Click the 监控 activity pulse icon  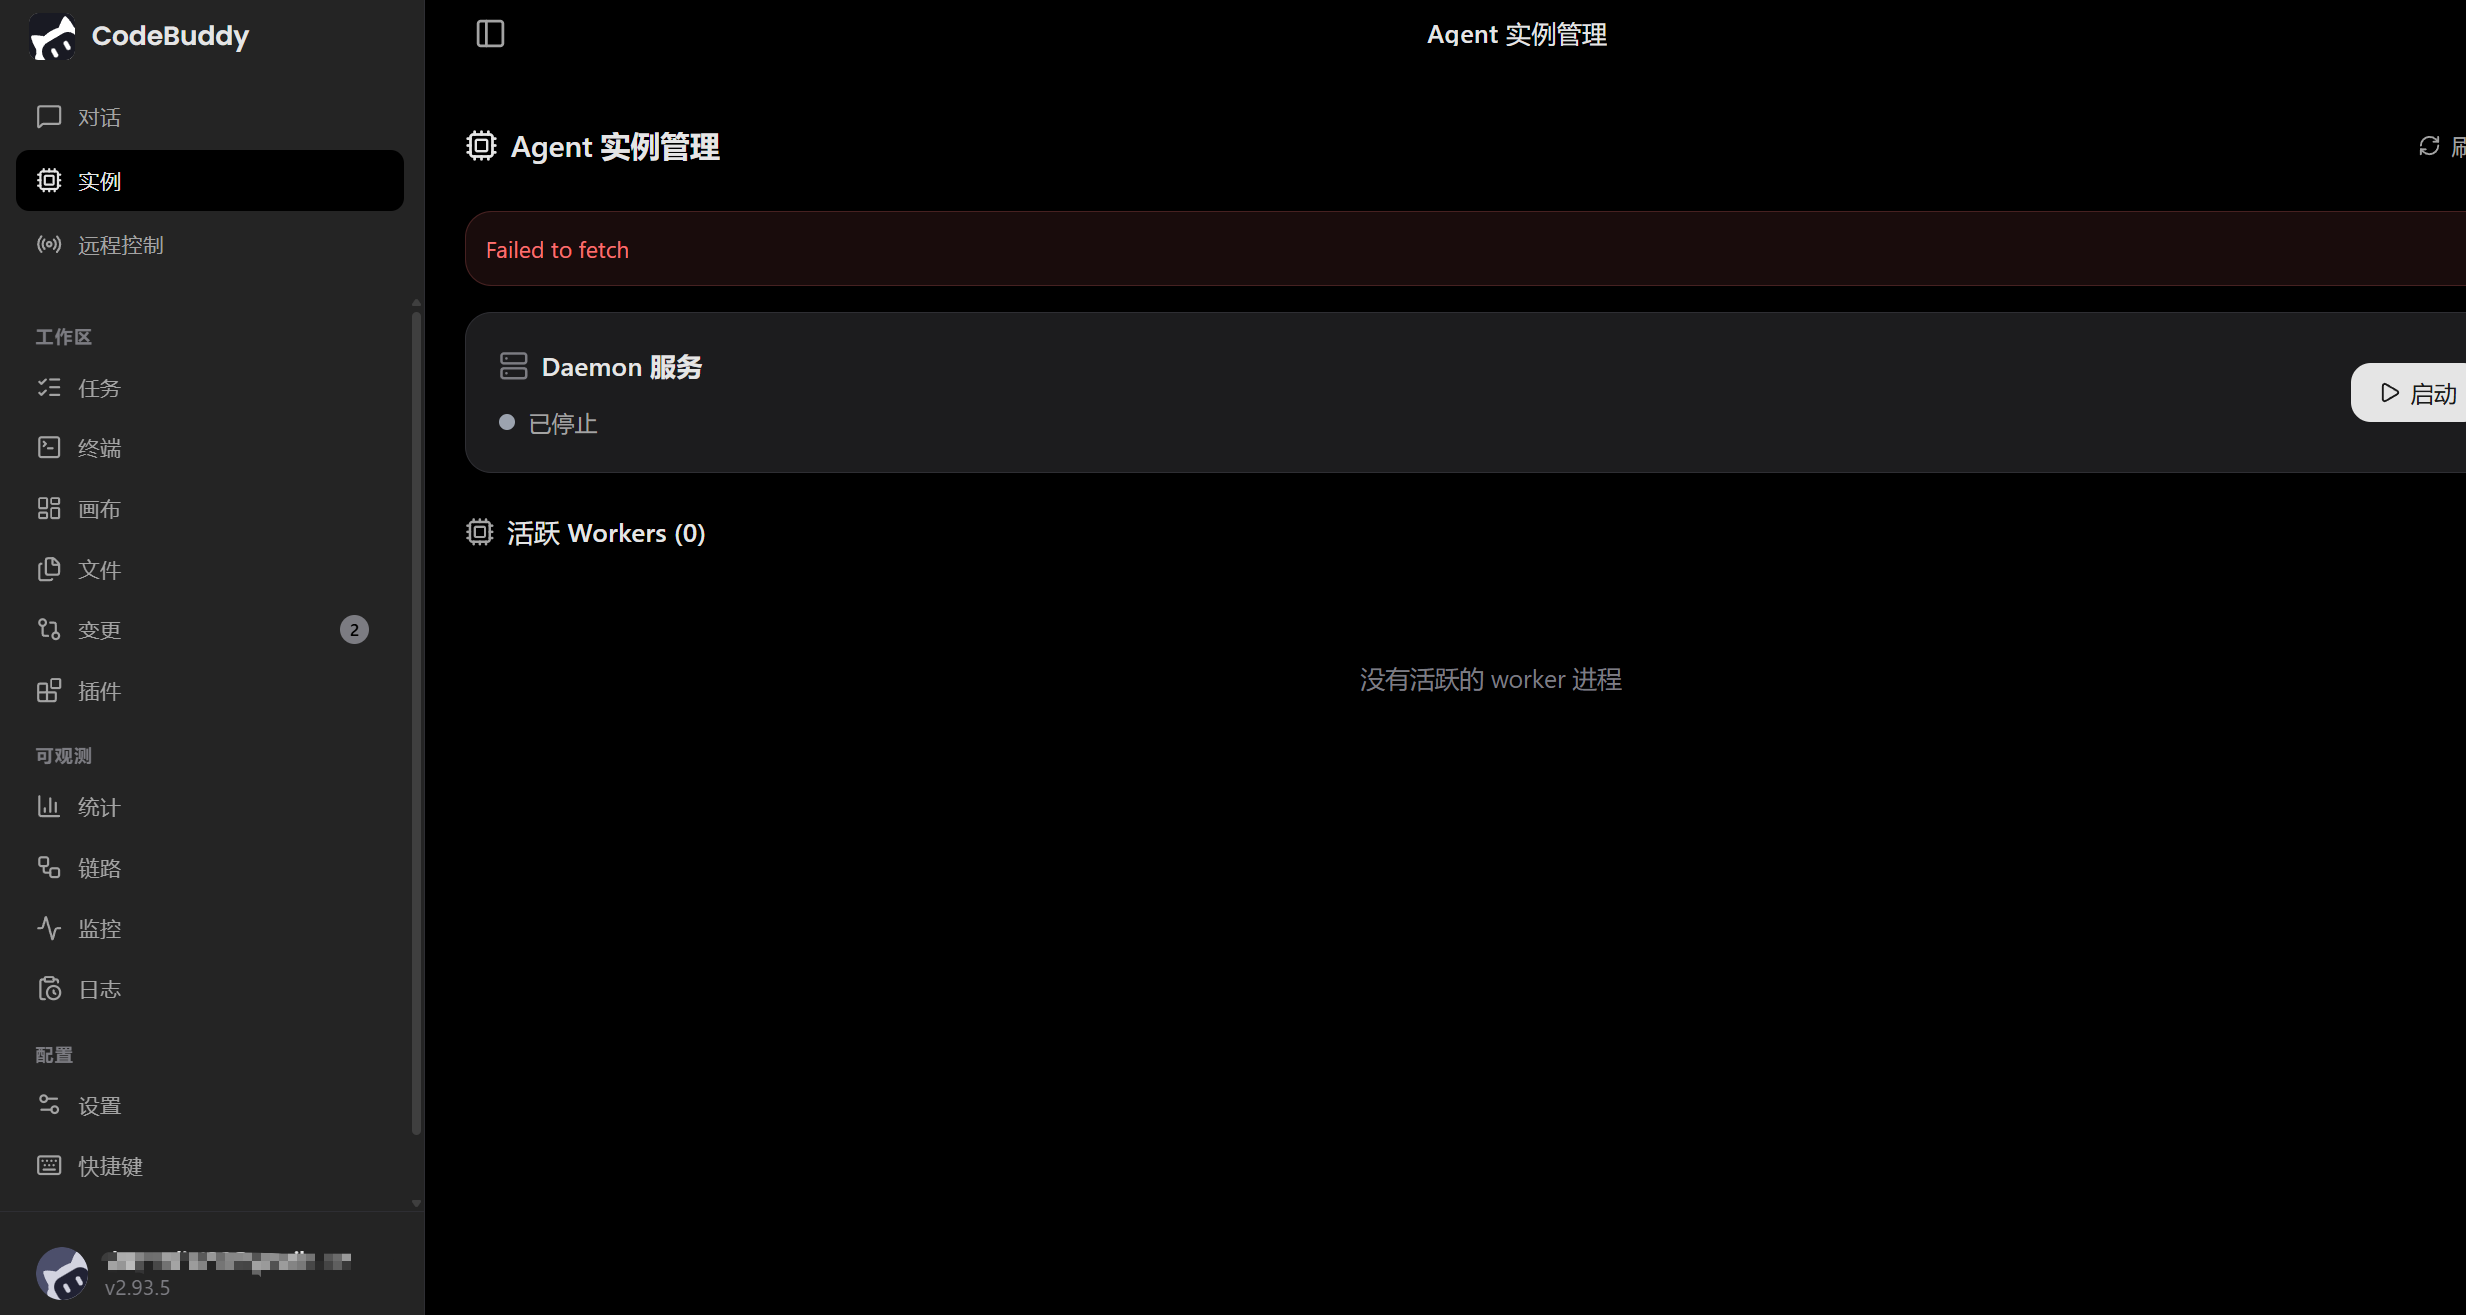(x=49, y=928)
